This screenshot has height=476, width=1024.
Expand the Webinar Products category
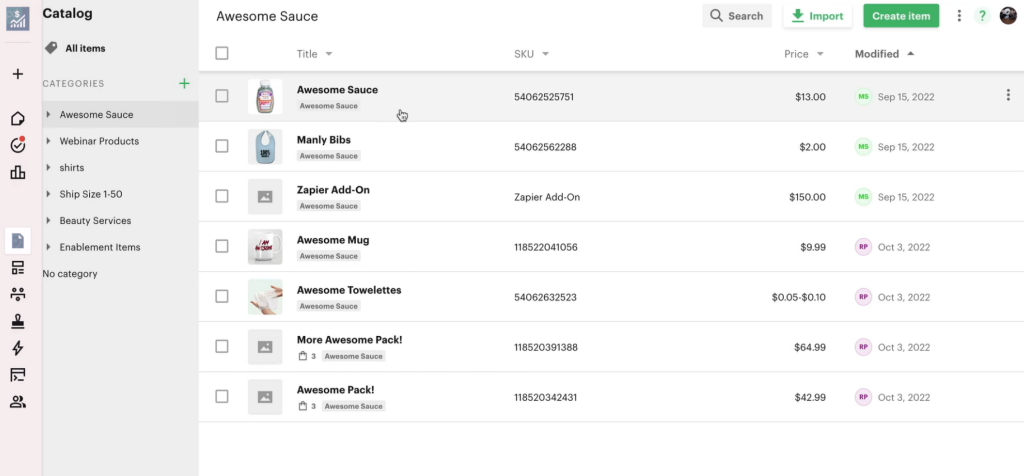[49, 141]
